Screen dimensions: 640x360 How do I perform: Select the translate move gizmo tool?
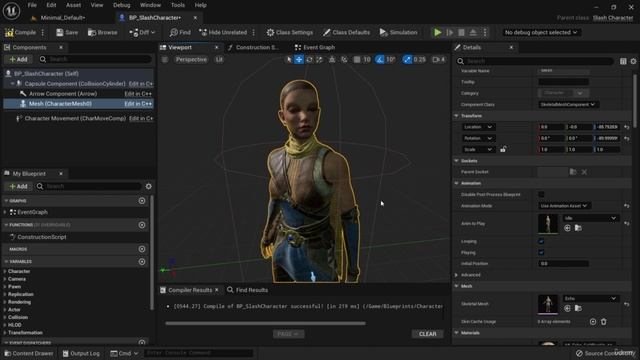click(x=299, y=60)
